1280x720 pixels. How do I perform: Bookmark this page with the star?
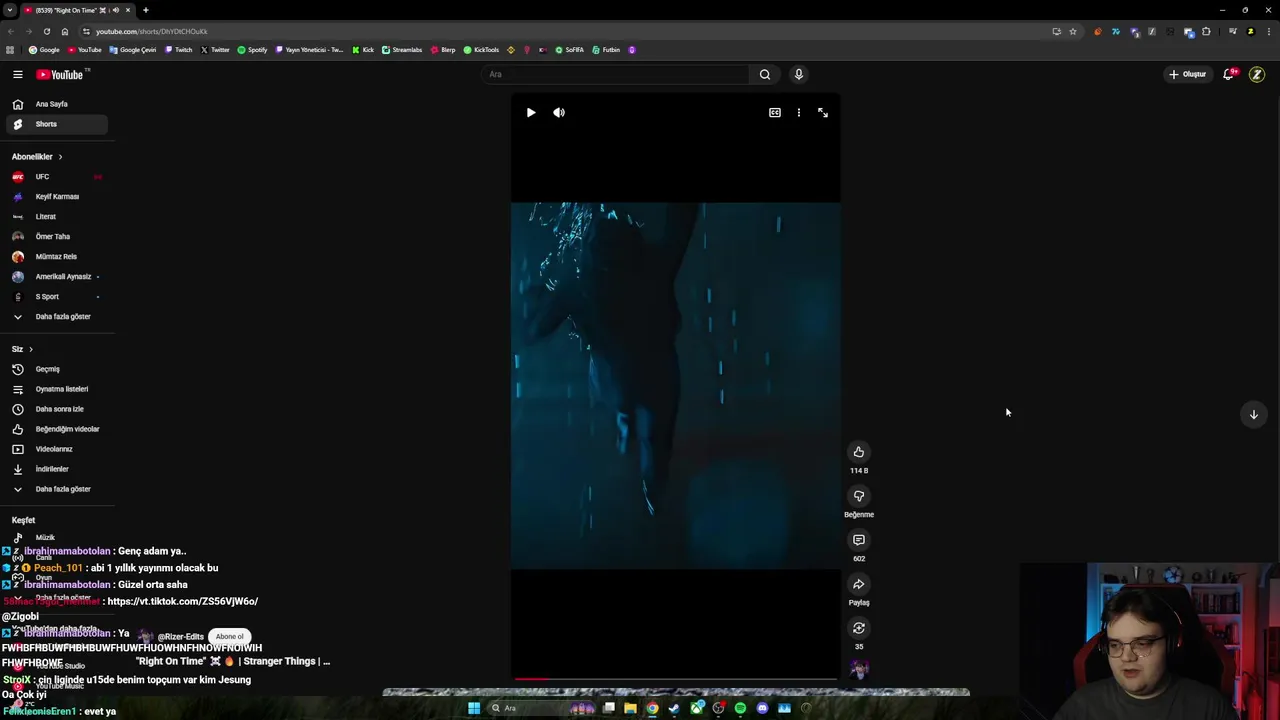[x=1073, y=31]
